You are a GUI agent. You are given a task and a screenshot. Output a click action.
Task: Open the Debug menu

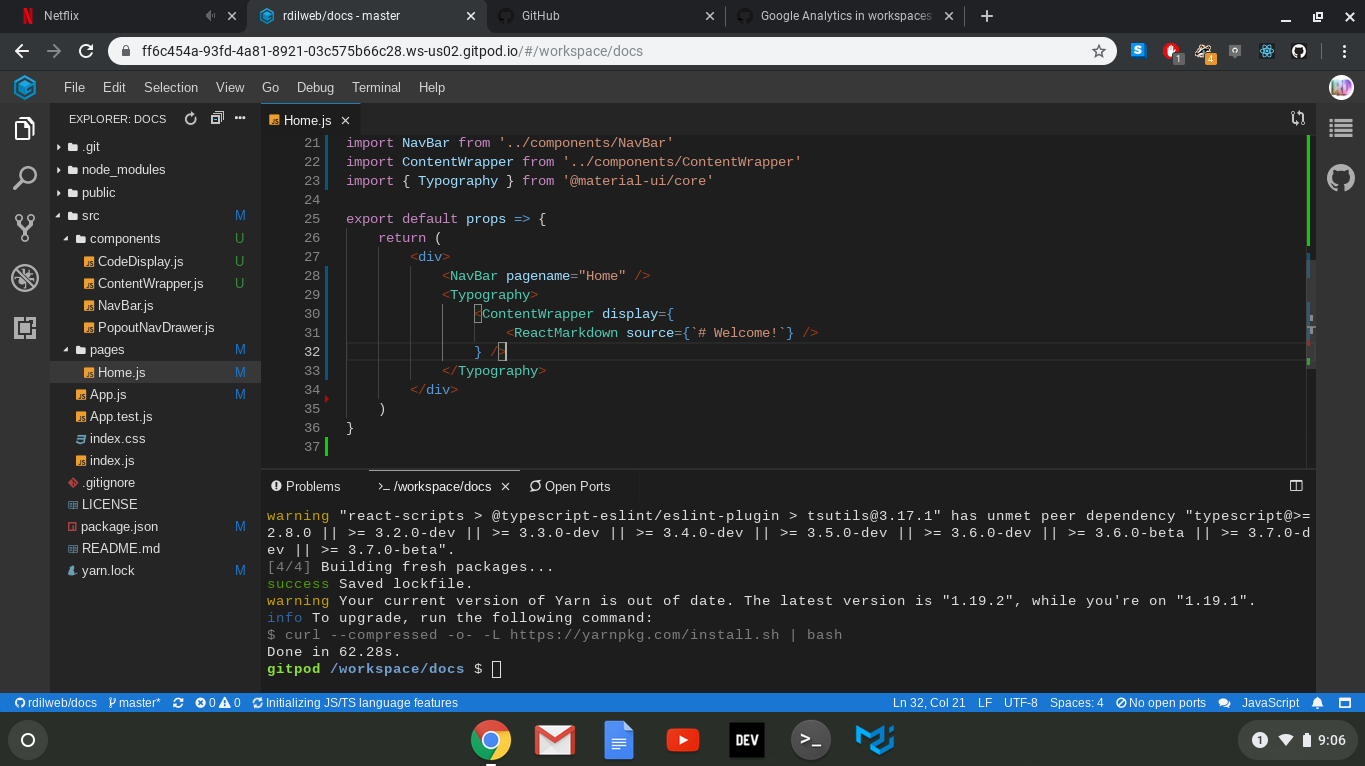click(315, 88)
